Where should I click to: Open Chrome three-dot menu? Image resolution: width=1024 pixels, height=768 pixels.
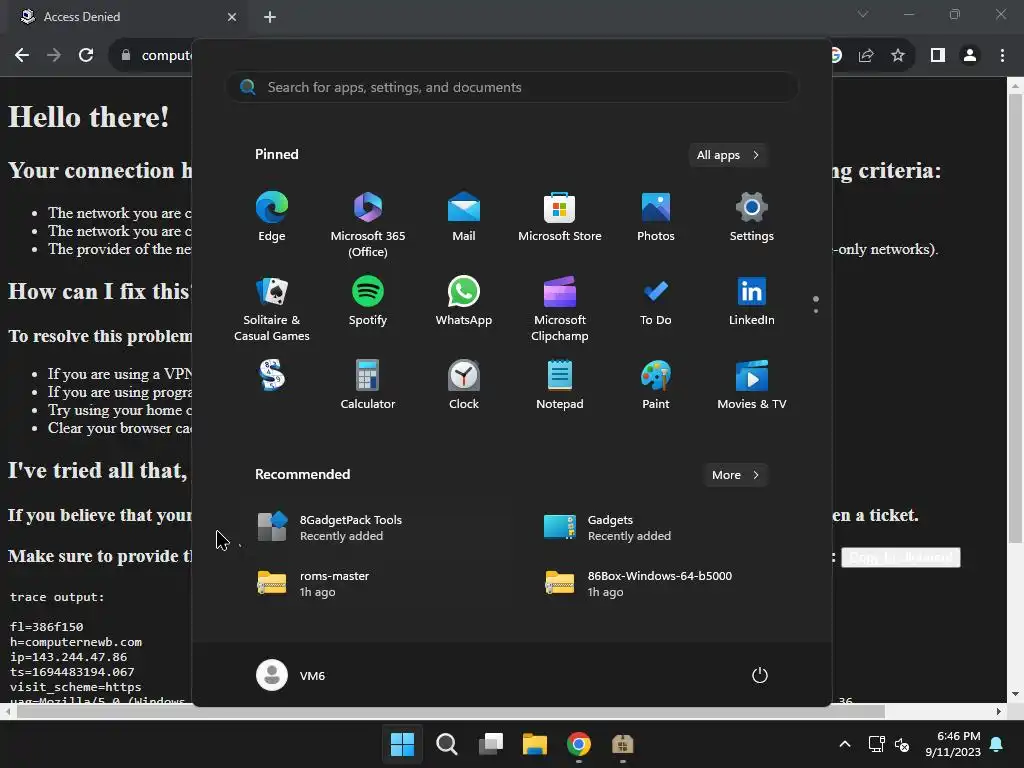[x=1002, y=56]
